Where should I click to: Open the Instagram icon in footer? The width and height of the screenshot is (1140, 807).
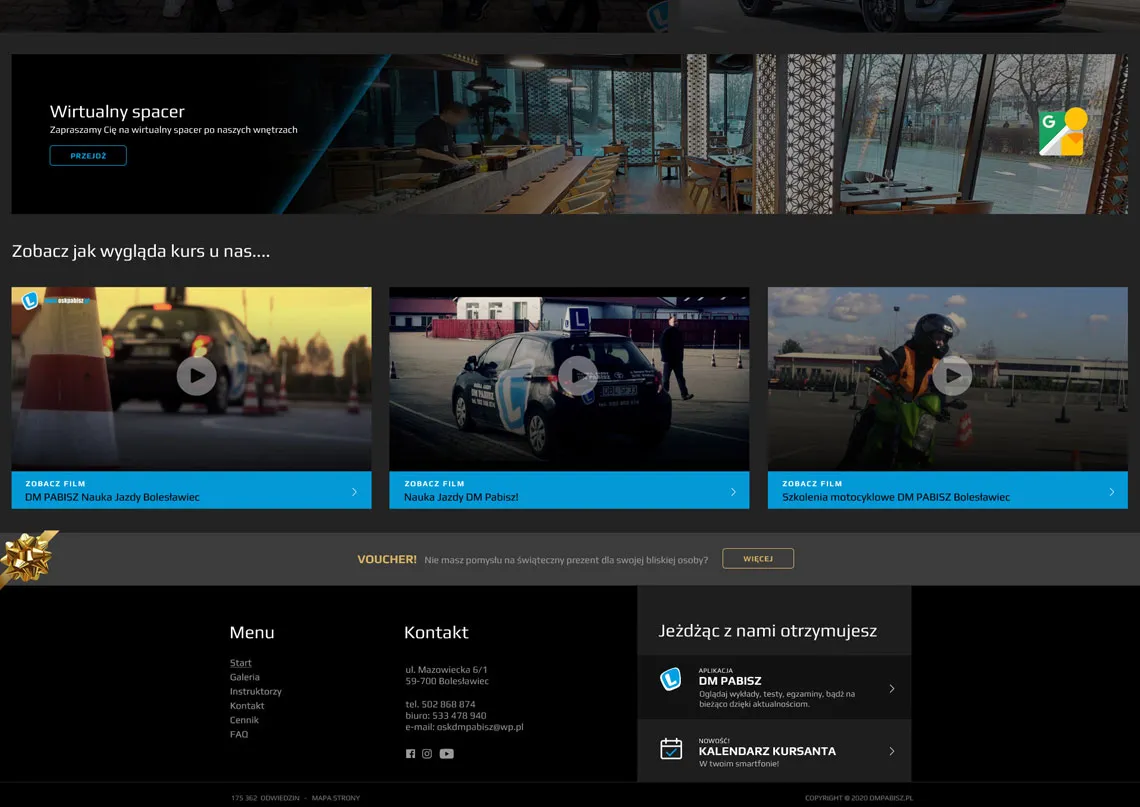427,754
